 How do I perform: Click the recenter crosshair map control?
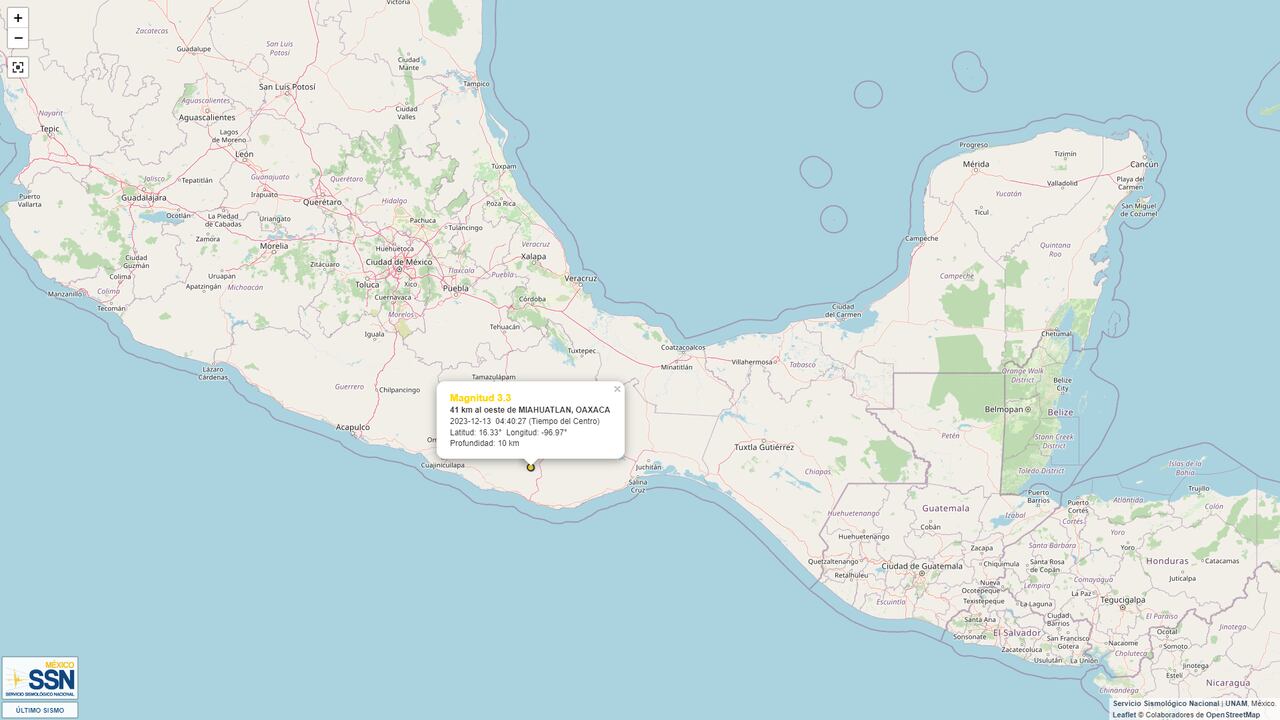18,67
